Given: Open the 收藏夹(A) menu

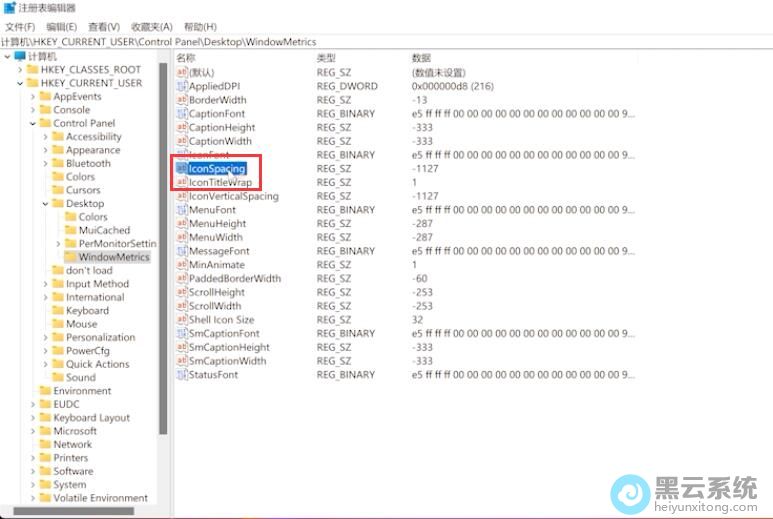Looking at the screenshot, I should pos(152,27).
